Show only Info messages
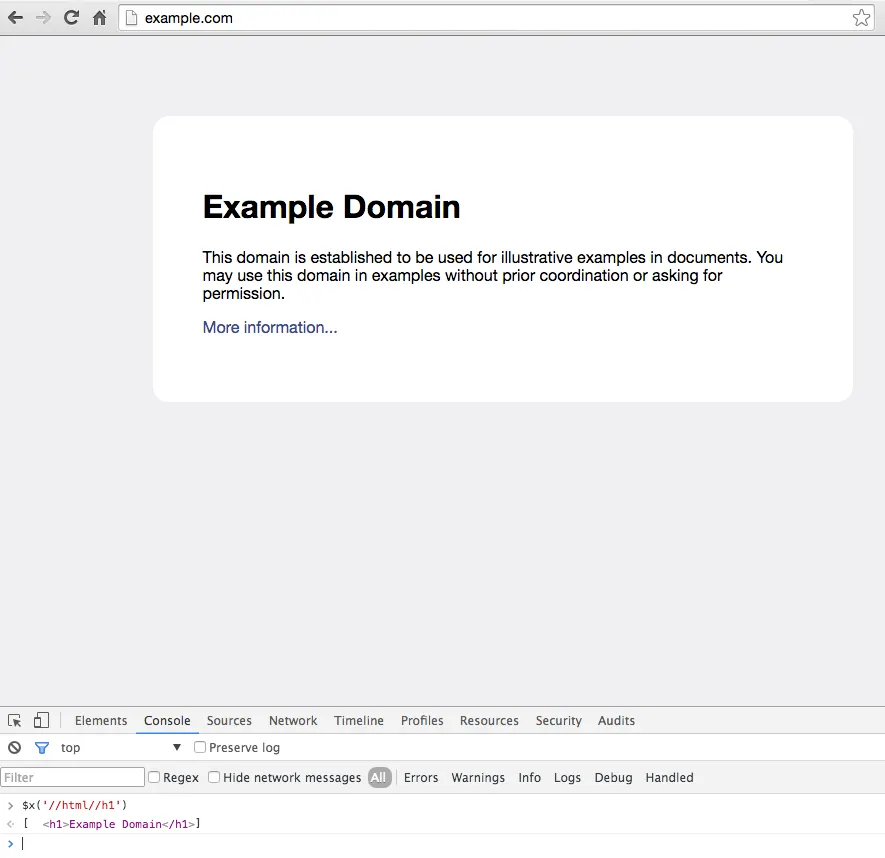 pyautogui.click(x=529, y=777)
